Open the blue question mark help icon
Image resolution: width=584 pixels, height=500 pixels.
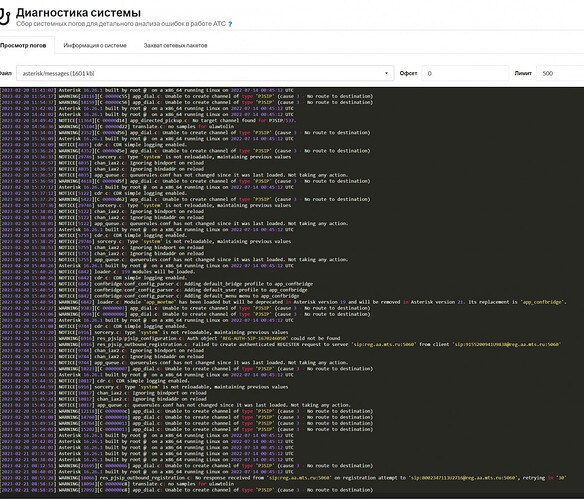(230, 24)
